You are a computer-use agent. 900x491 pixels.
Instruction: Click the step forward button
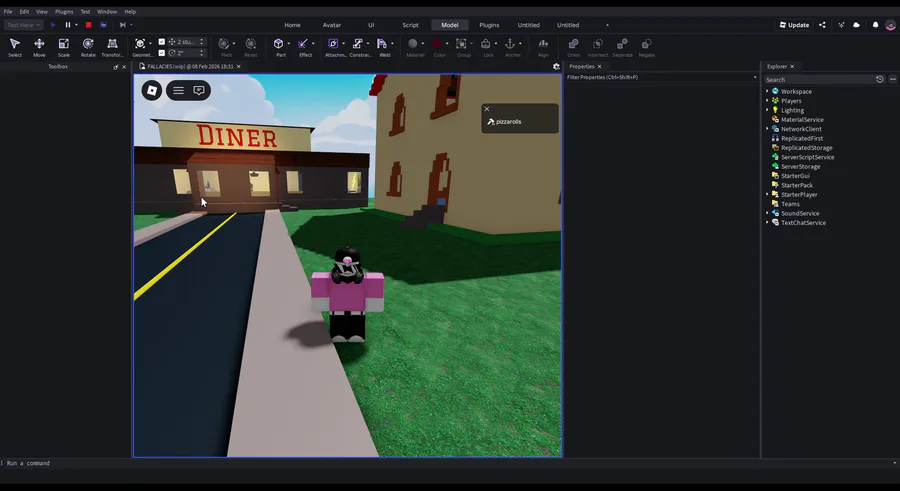[122, 25]
